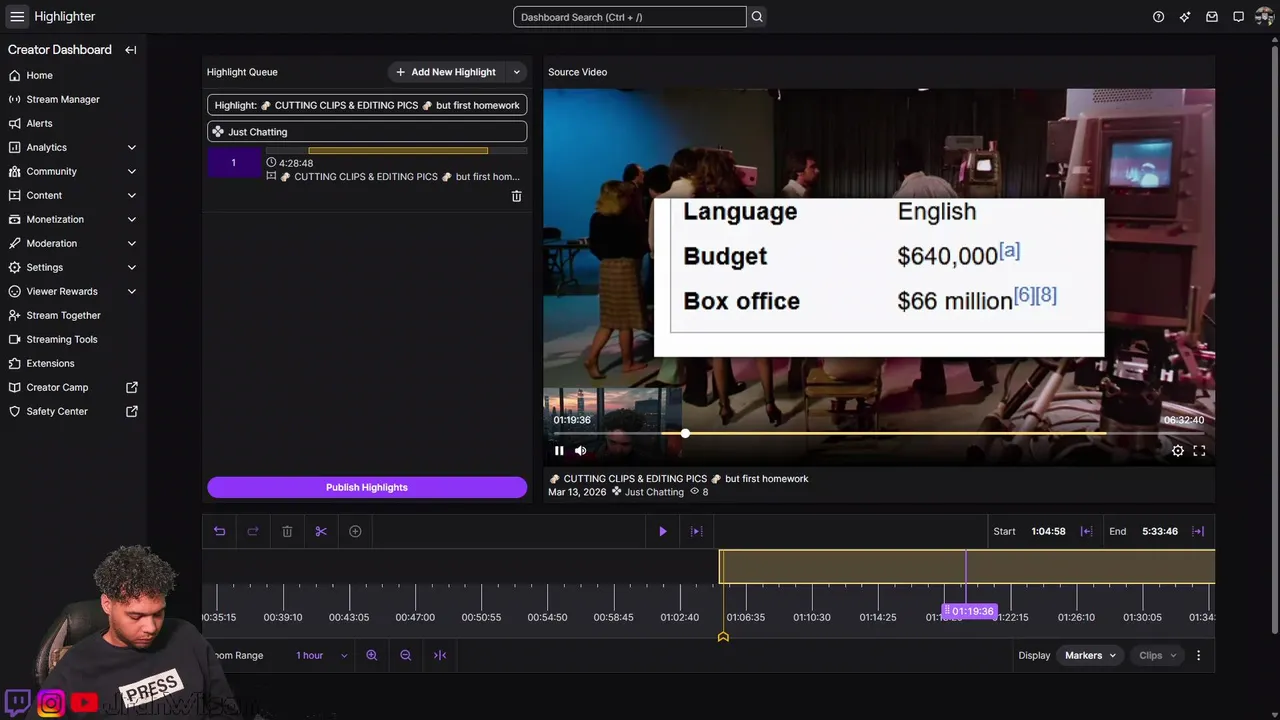
Task: Enter fullscreen on the source video
Action: pyautogui.click(x=1199, y=451)
